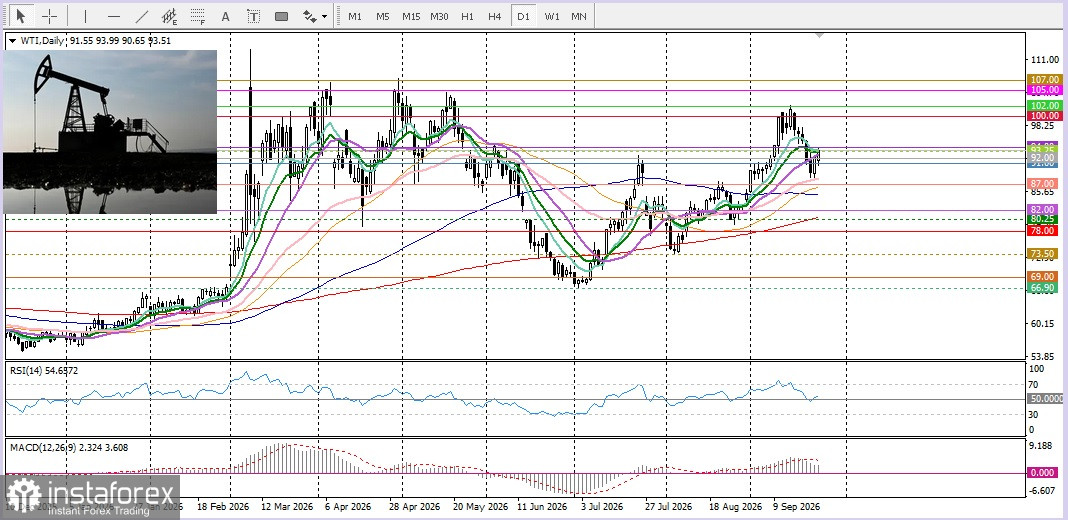Click the 9 Sep 2026 date label
Screen dimensions: 1068x520
click(x=797, y=507)
